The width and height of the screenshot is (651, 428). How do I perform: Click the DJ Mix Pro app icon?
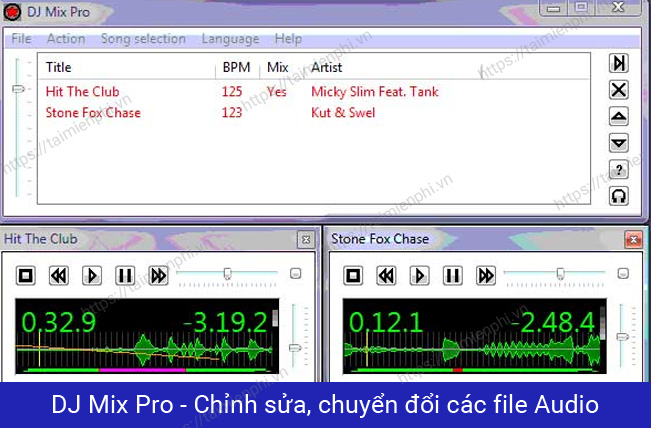click(12, 12)
